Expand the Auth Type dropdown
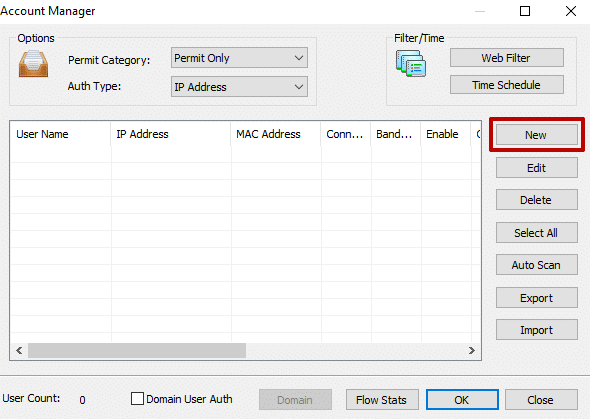The image size is (590, 419). [x=239, y=87]
